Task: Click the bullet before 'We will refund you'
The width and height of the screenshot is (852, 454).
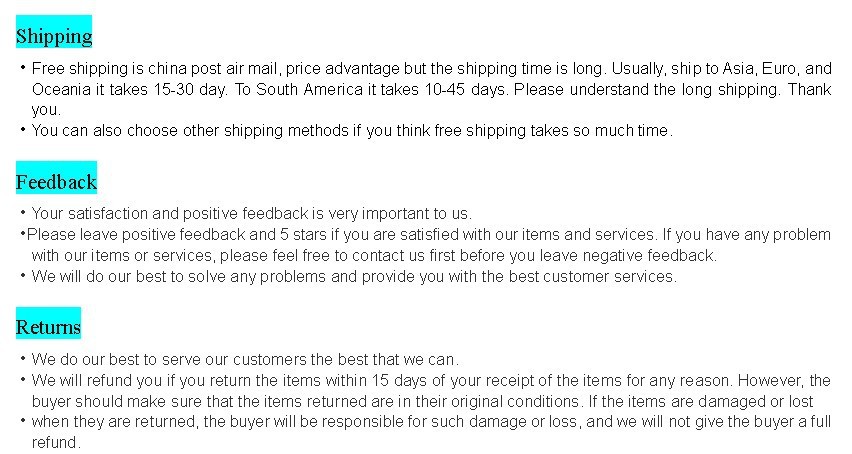Action: pyautogui.click(x=23, y=380)
